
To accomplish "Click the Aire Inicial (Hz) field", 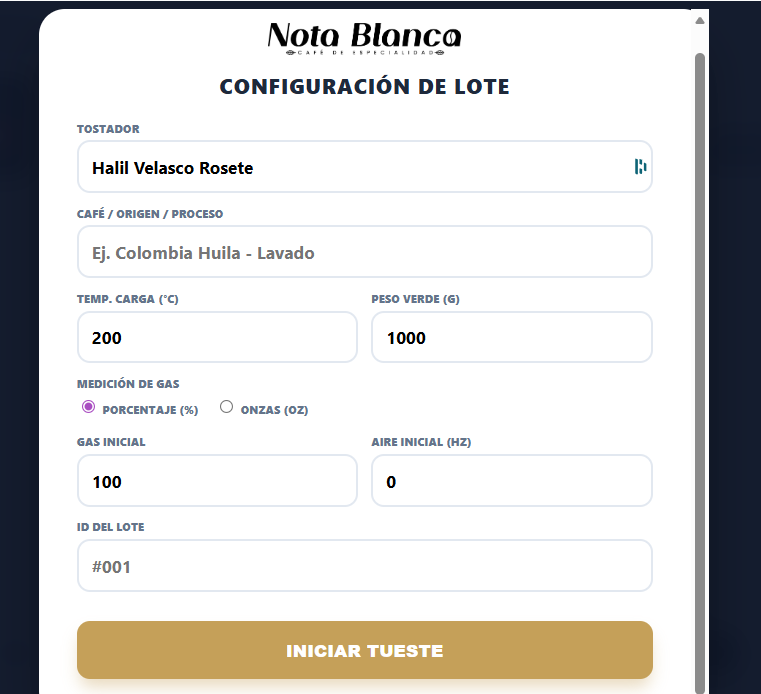I will click(x=511, y=481).
